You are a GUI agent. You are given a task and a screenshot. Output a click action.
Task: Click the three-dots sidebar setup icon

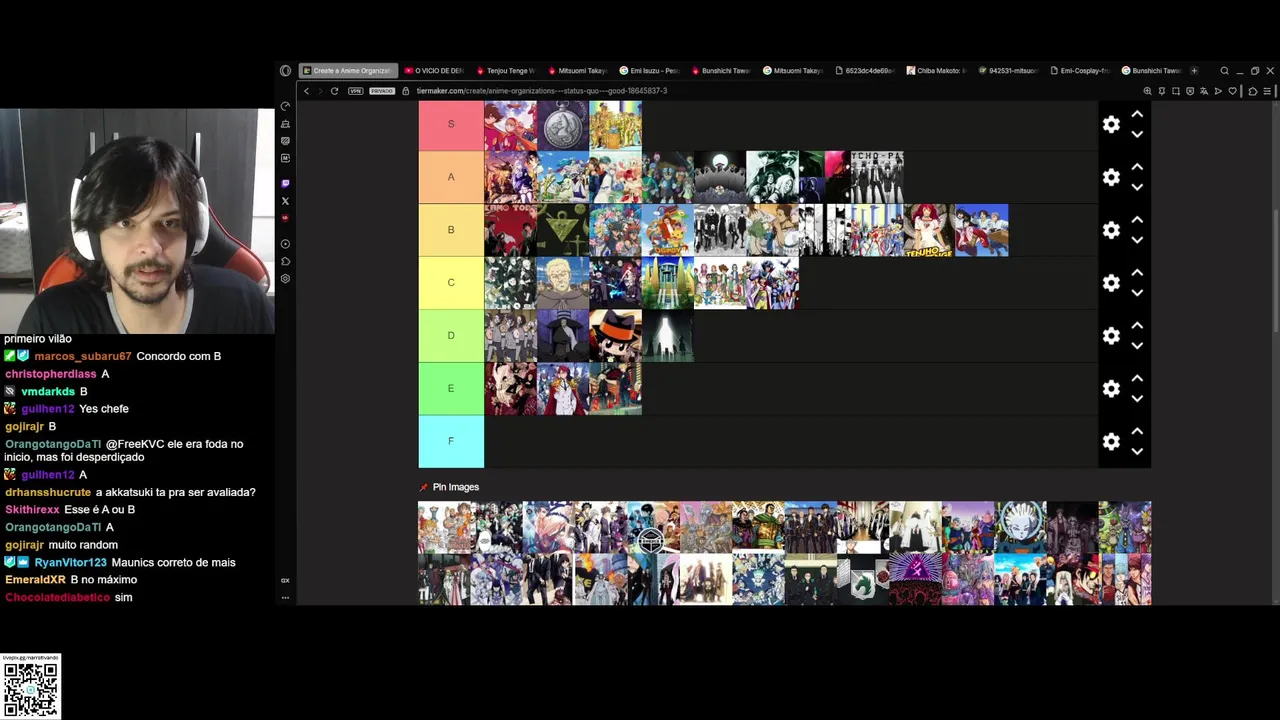coord(285,597)
